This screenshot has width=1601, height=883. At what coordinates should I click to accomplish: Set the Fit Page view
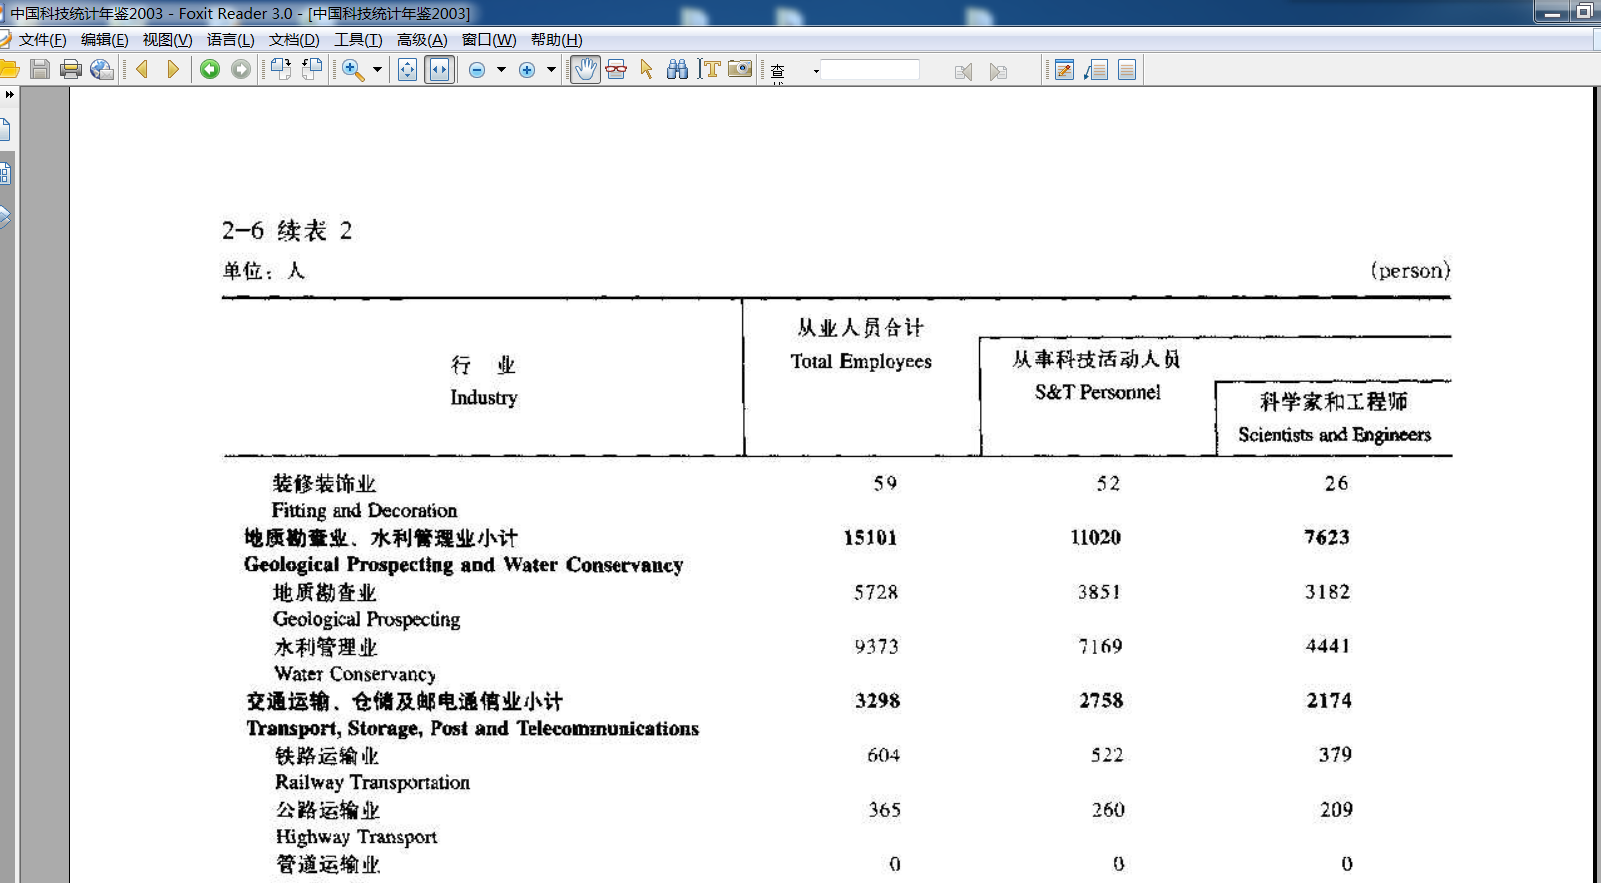pos(408,69)
